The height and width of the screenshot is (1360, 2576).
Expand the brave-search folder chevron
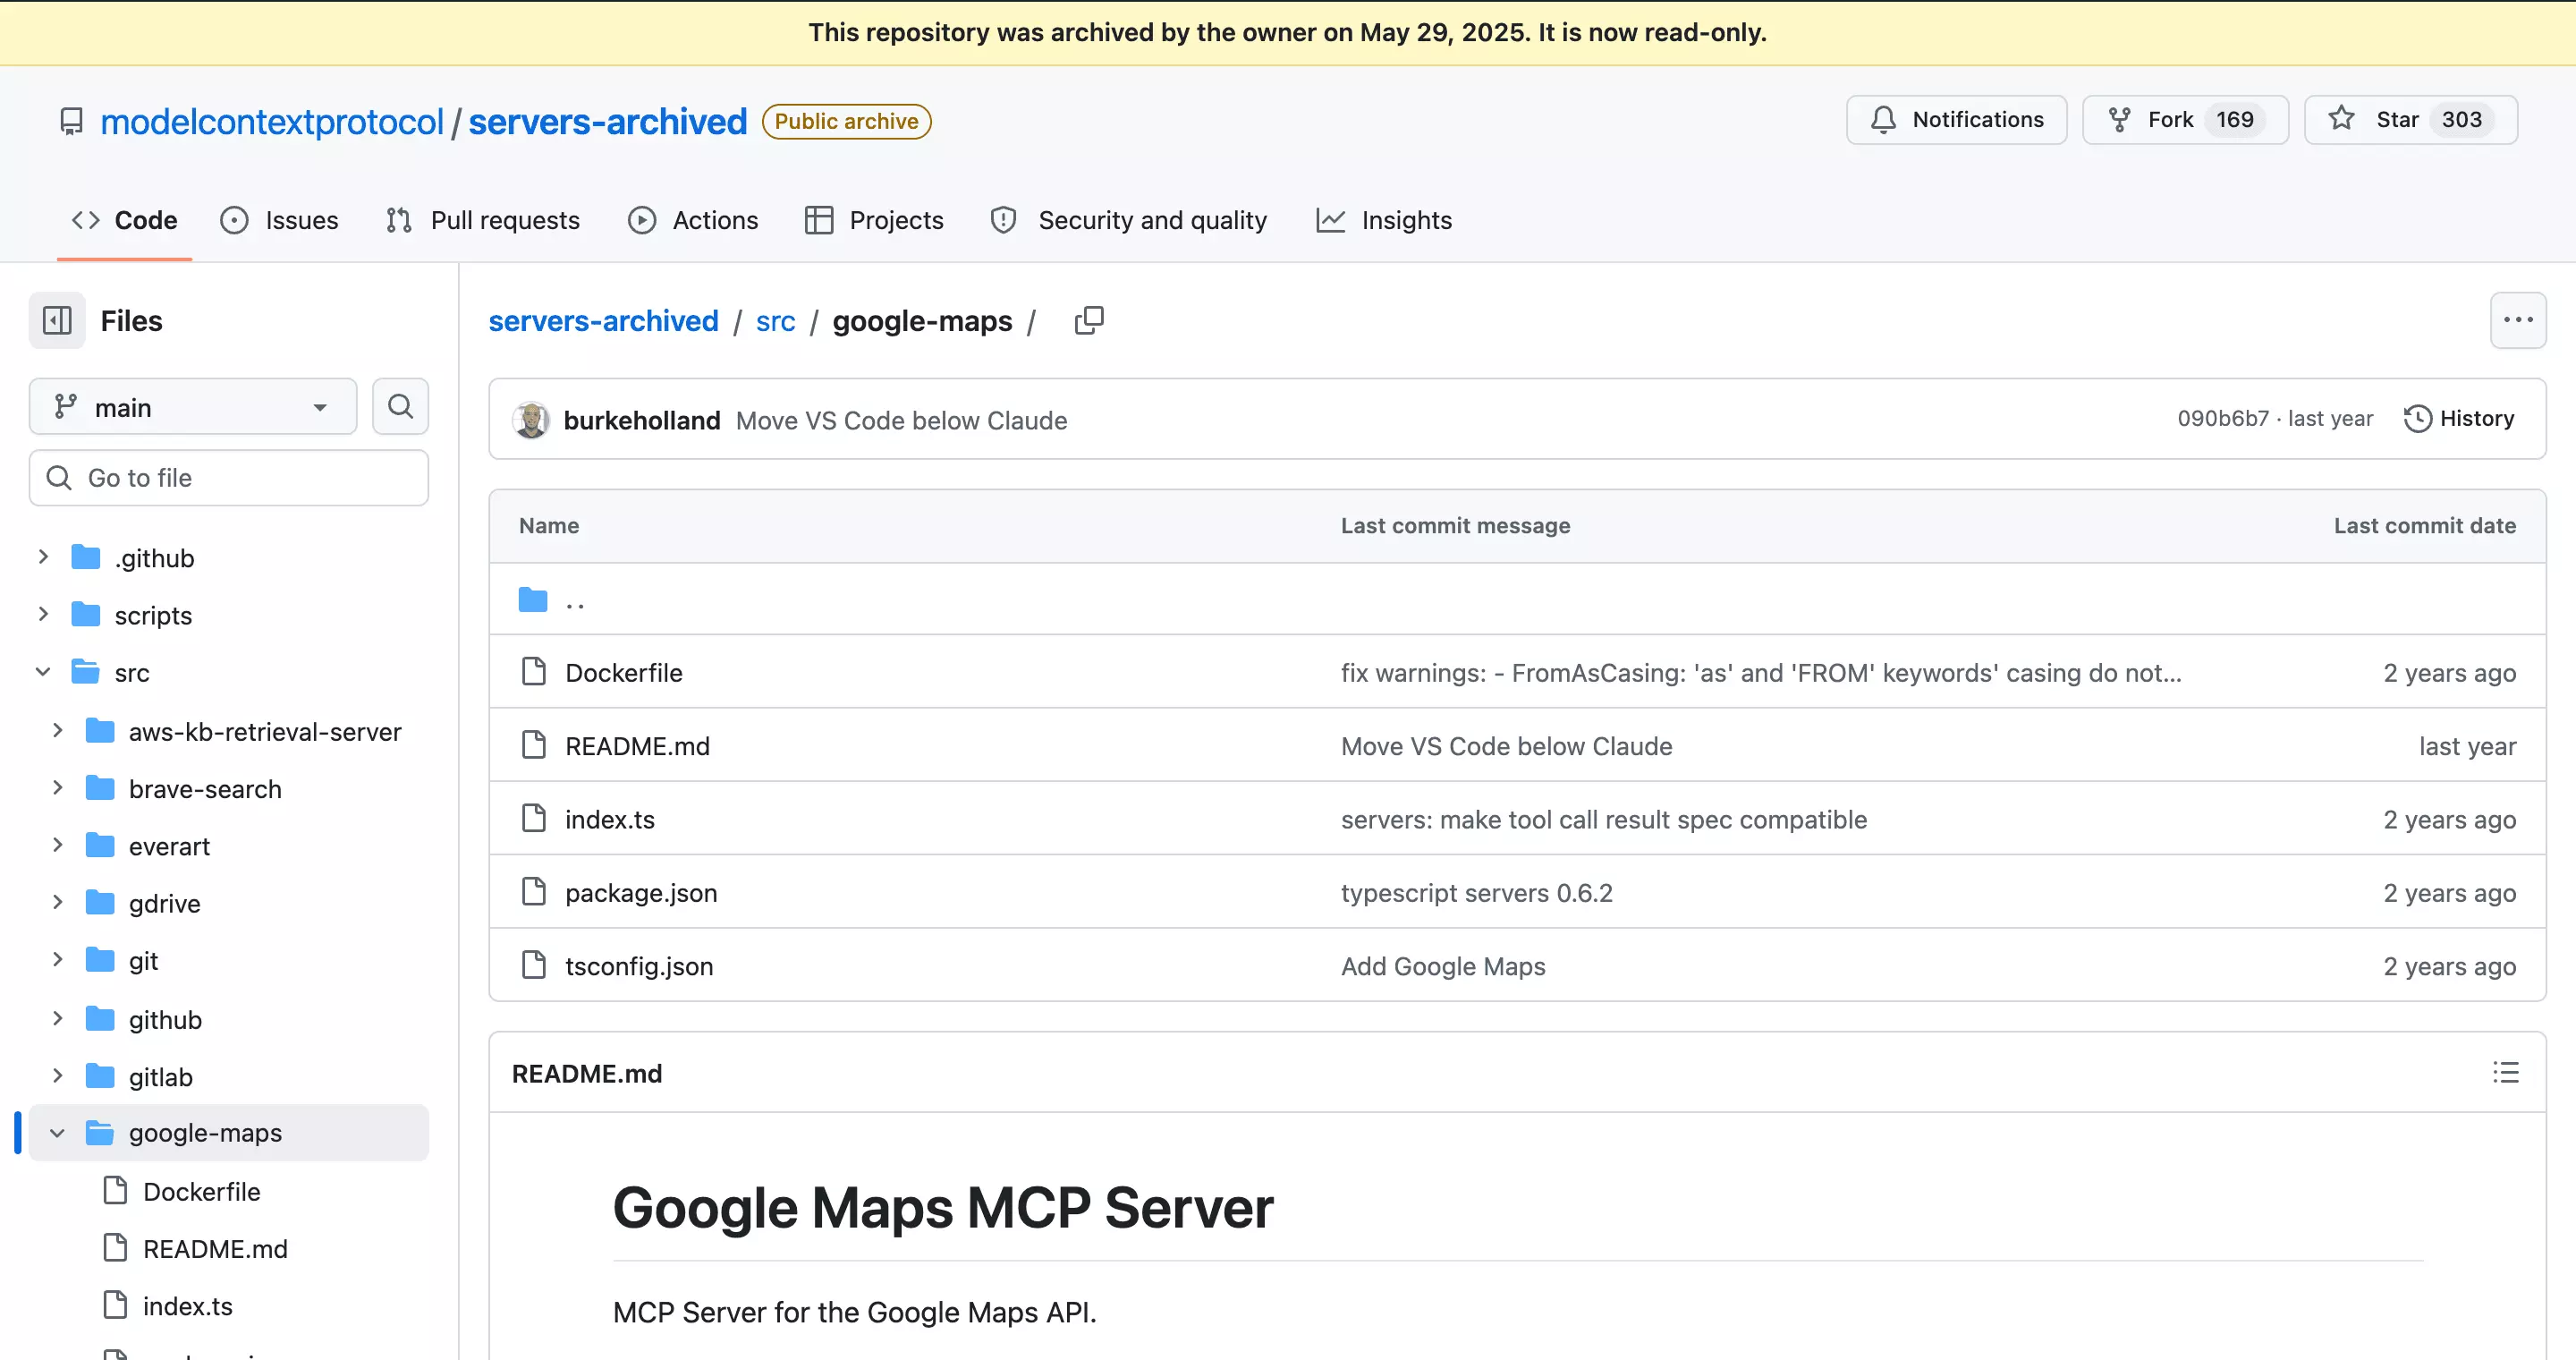coord(57,788)
